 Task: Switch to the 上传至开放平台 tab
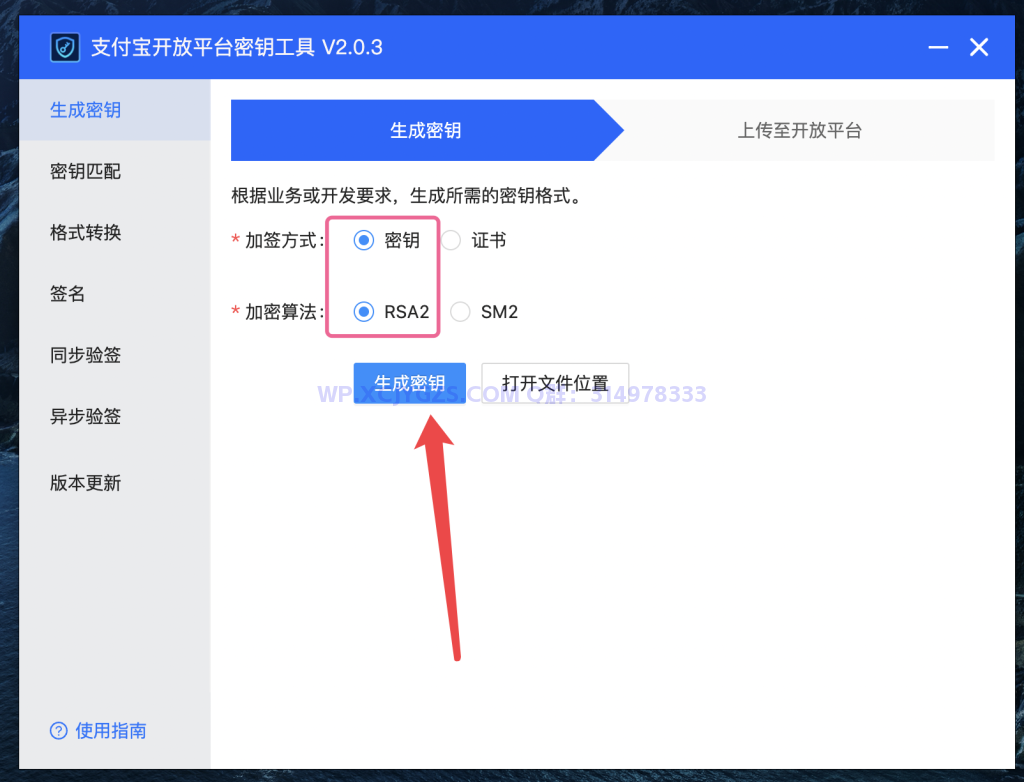coord(799,130)
